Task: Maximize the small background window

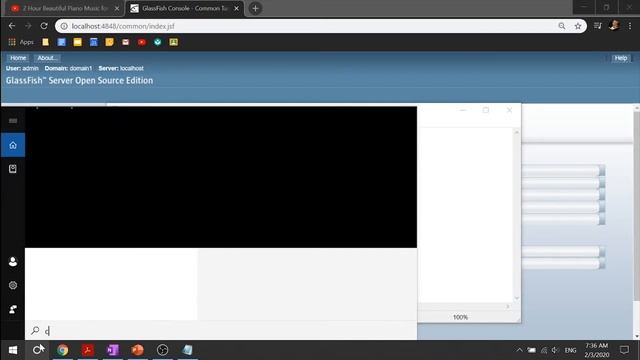Action: pyautogui.click(x=486, y=110)
